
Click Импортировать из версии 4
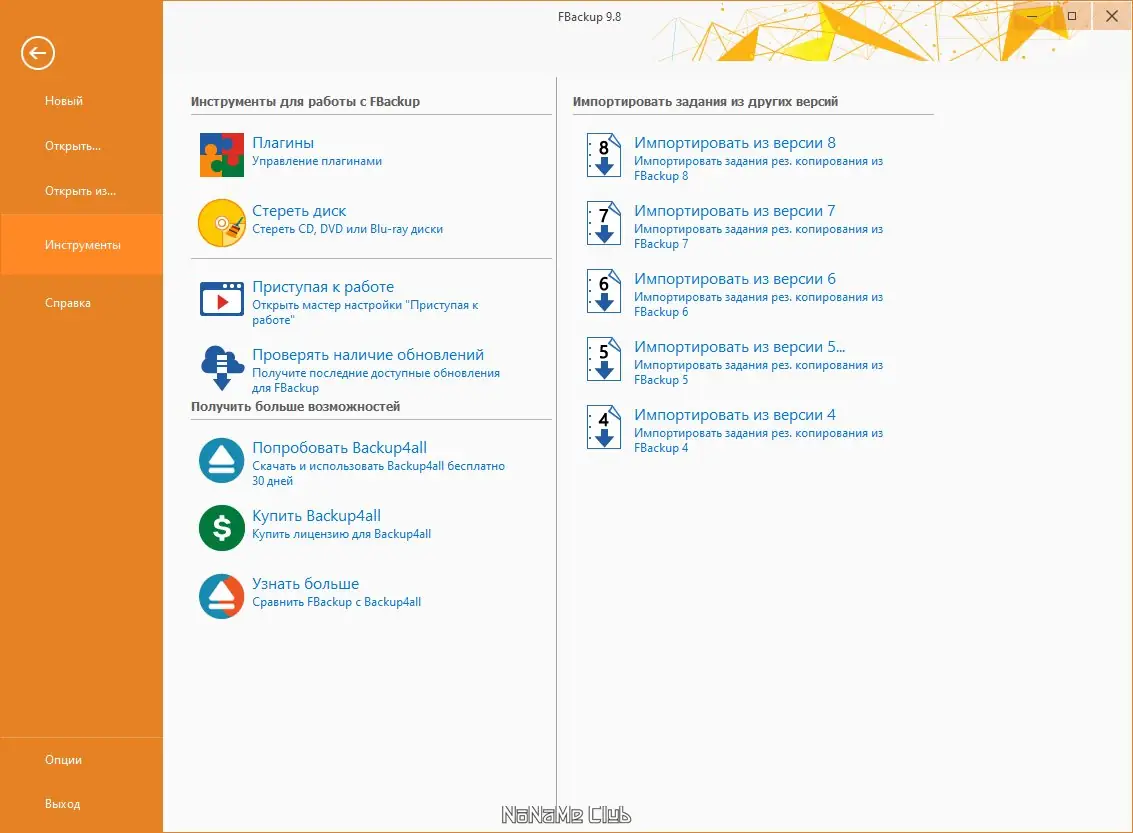[x=735, y=414]
